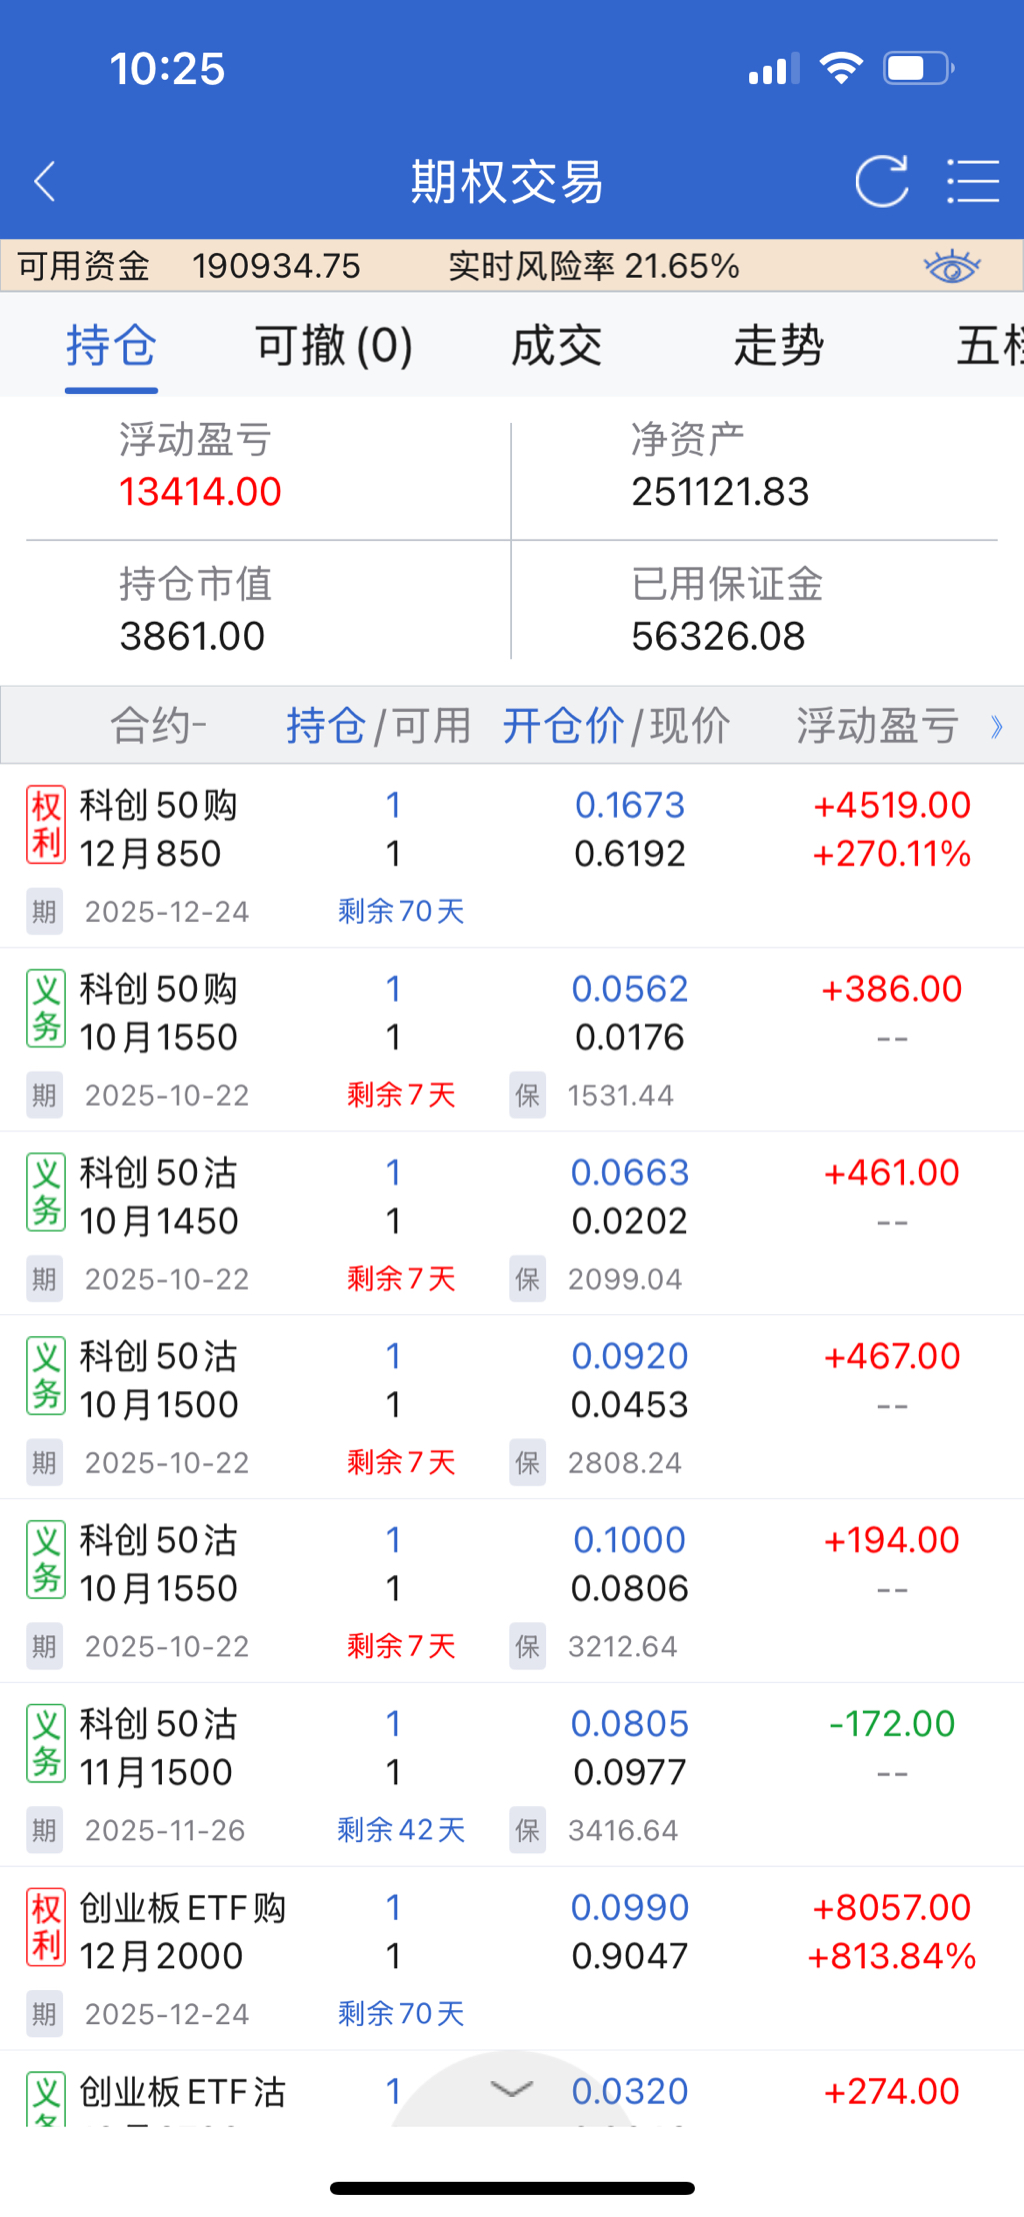The image size is (1024, 2217).
Task: Sort by 持仓 column header
Action: pos(325,726)
